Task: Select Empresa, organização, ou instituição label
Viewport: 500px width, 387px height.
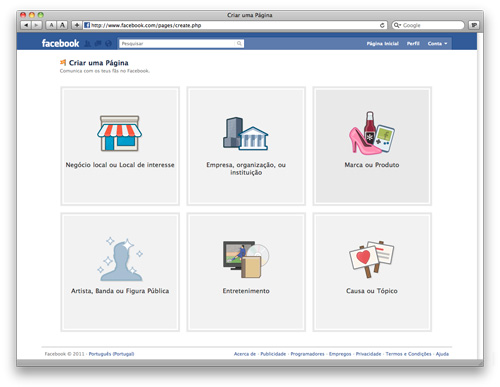Action: pos(246,169)
